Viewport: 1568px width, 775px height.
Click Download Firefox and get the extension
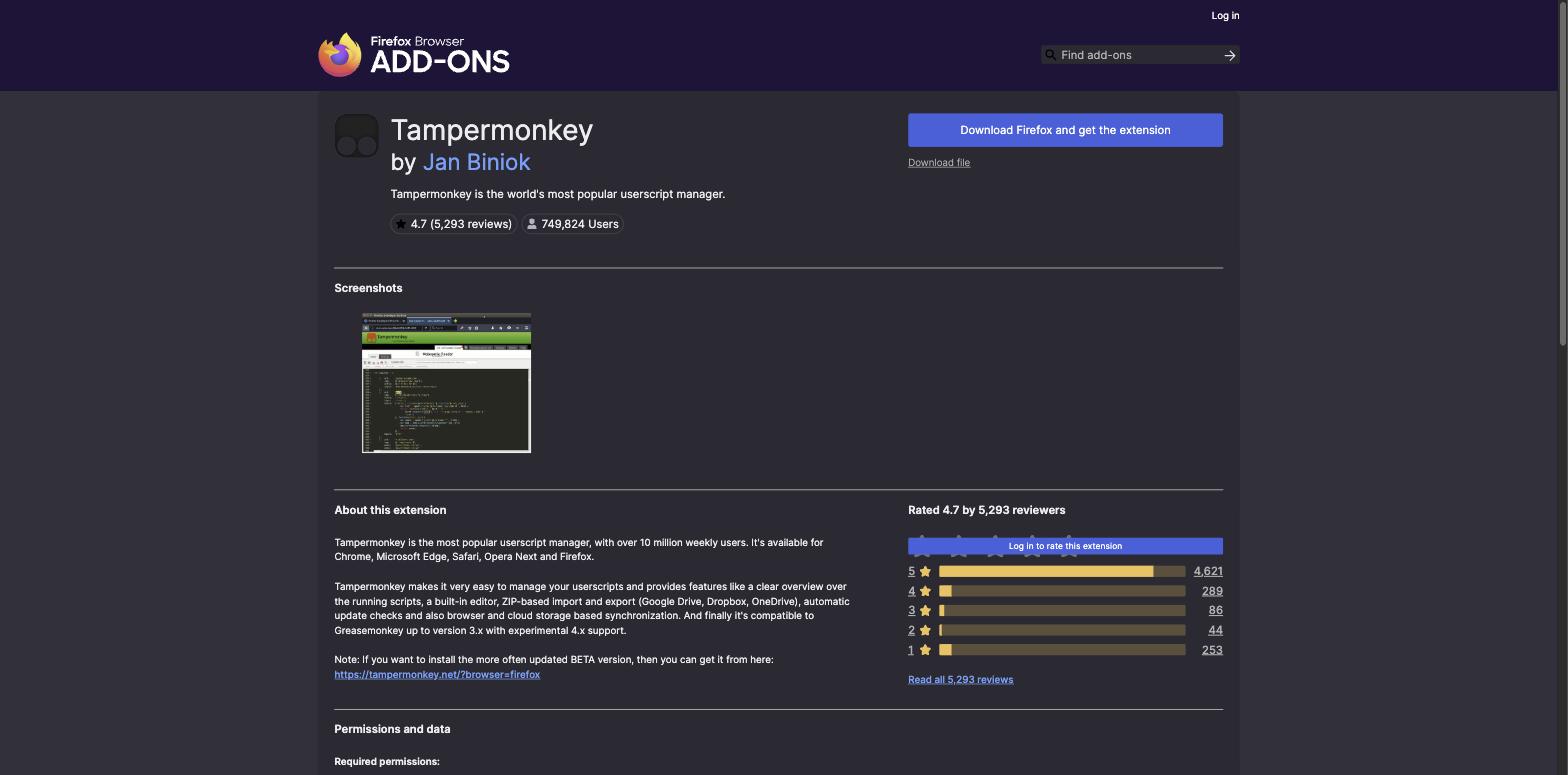pos(1065,130)
